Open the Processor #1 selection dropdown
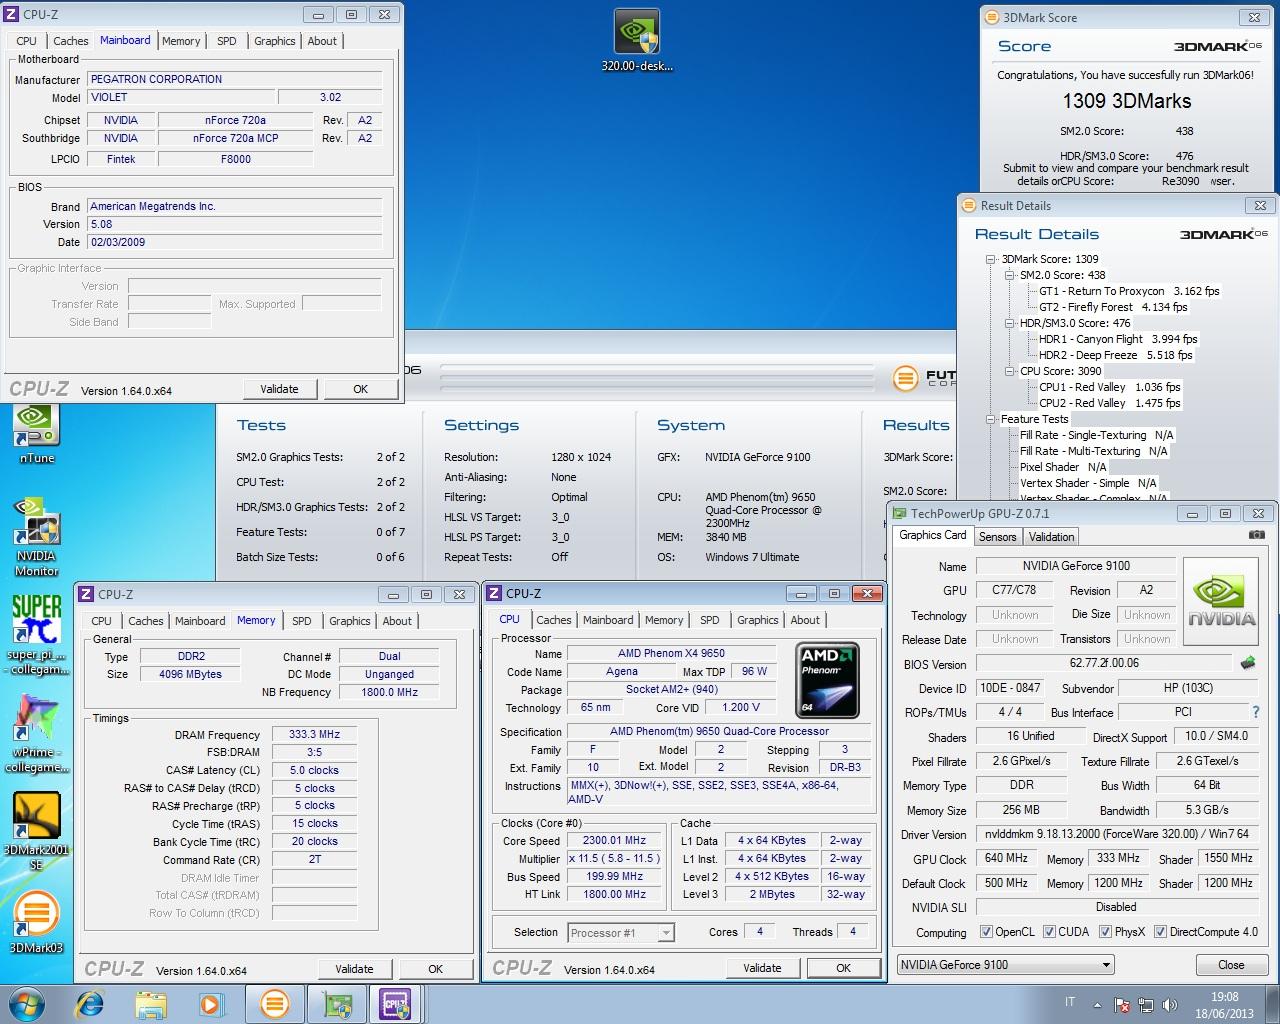The width and height of the screenshot is (1280, 1024). 621,933
